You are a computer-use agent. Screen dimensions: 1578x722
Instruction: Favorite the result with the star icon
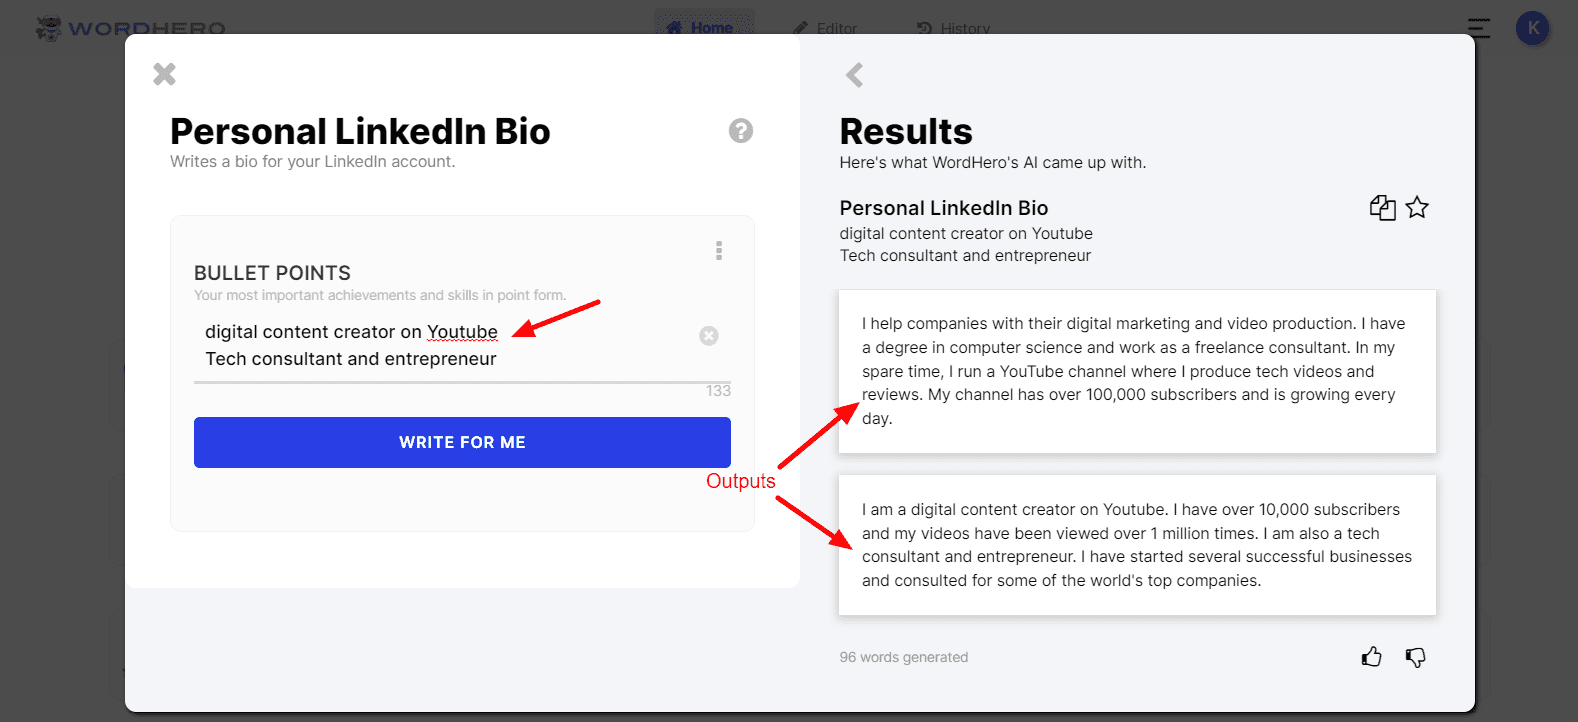pyautogui.click(x=1417, y=208)
